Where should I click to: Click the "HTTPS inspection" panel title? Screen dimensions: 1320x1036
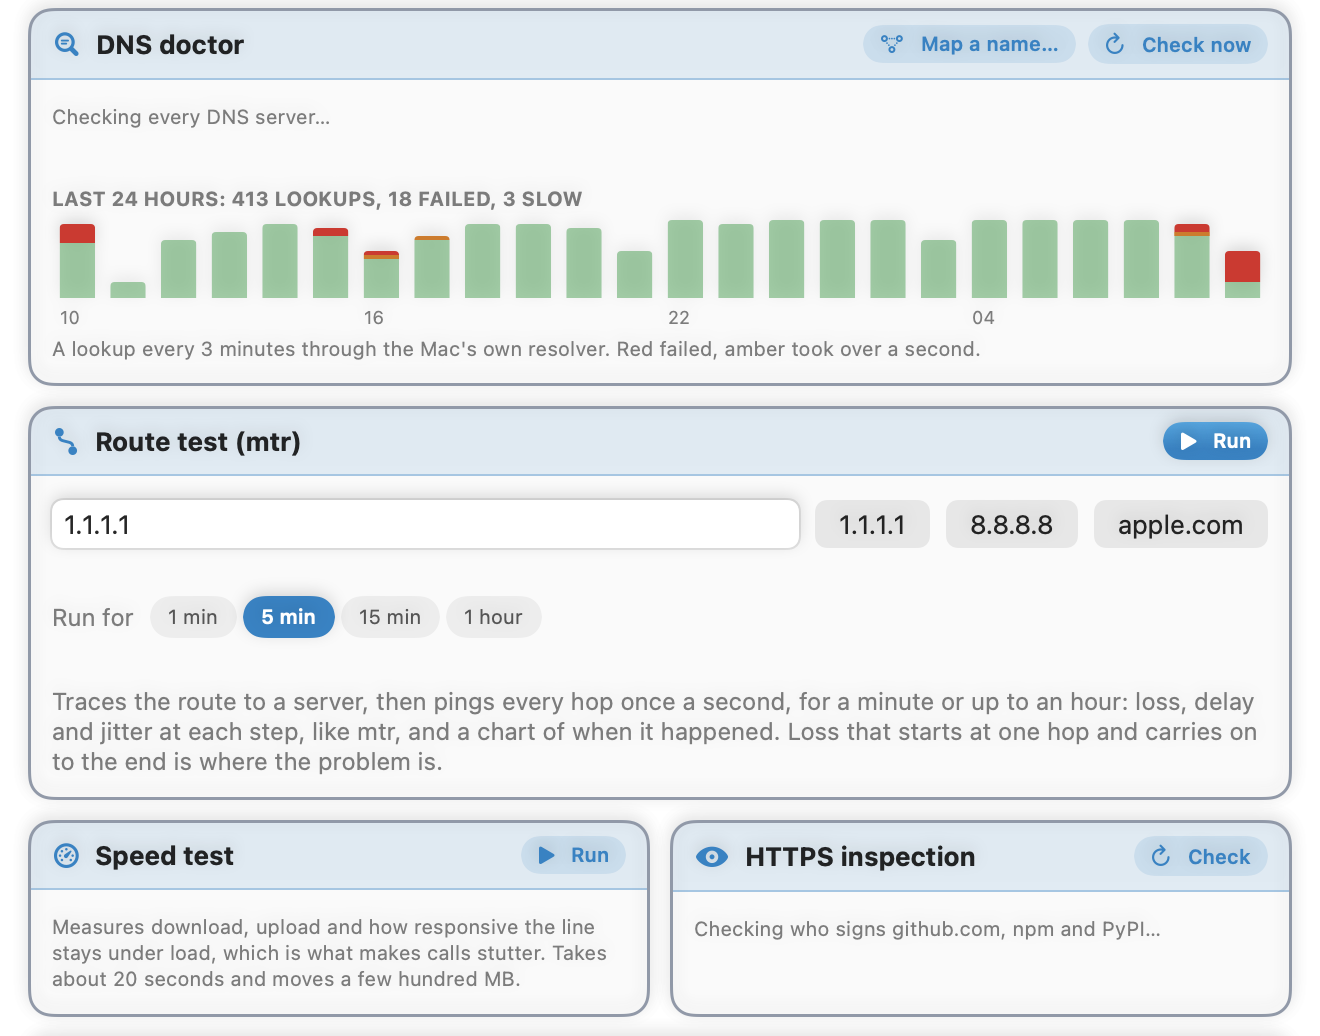pyautogui.click(x=860, y=857)
